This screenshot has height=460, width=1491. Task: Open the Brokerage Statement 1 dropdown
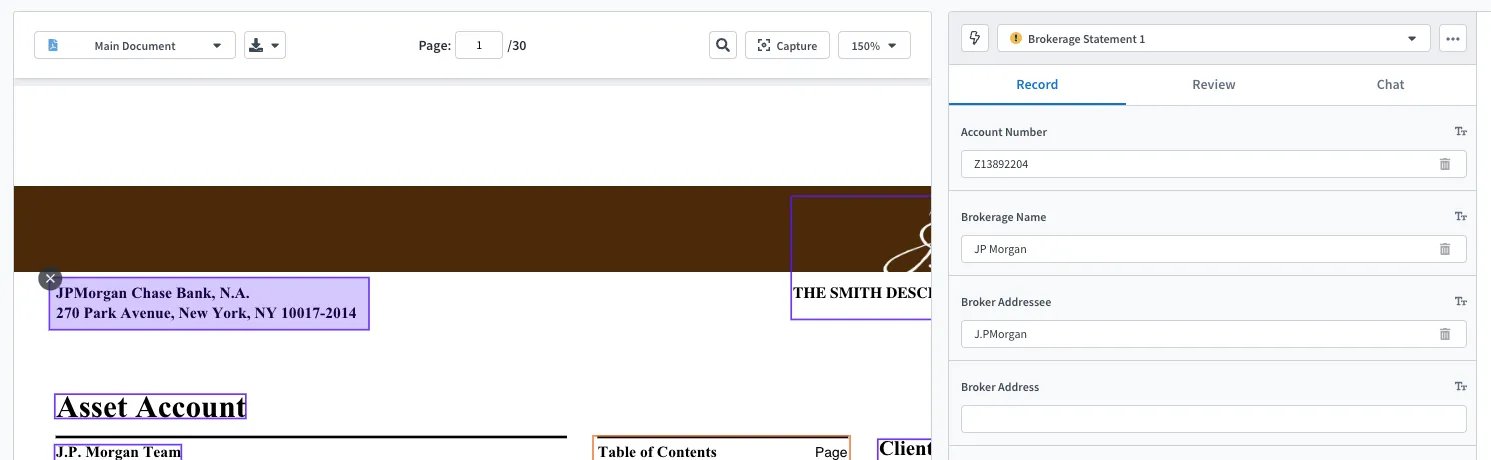click(1214, 38)
